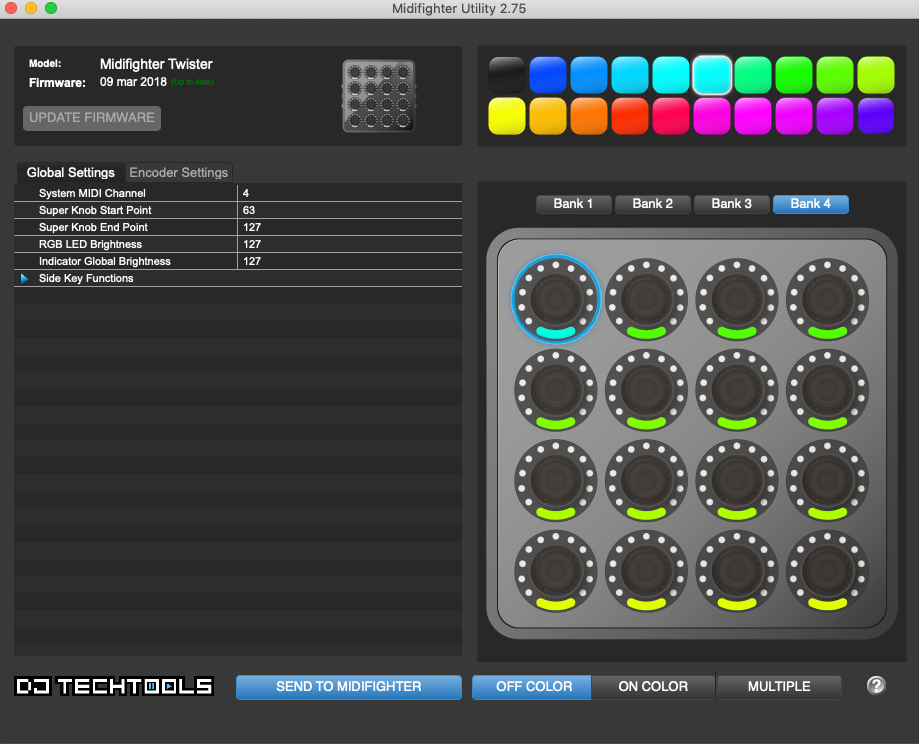Switch to Bank 2

pyautogui.click(x=652, y=203)
